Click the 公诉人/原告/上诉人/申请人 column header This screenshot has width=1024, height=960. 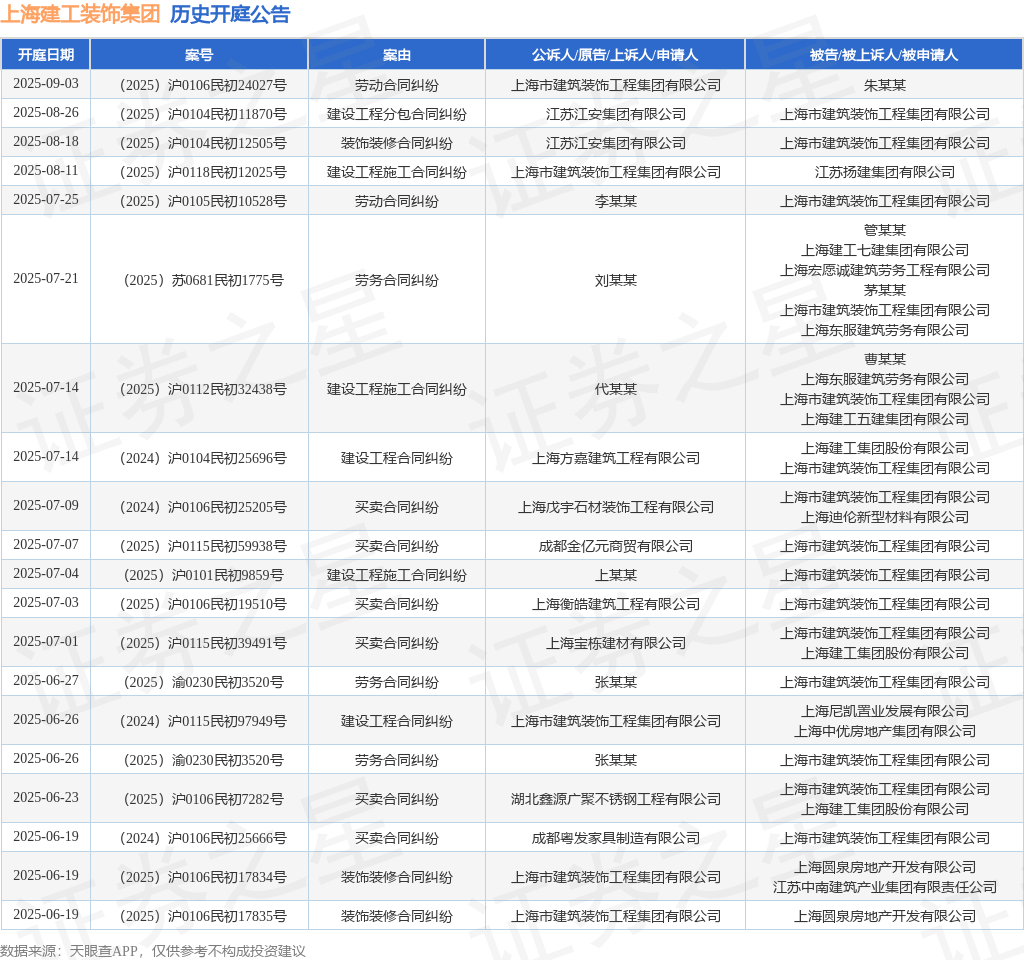pos(615,55)
